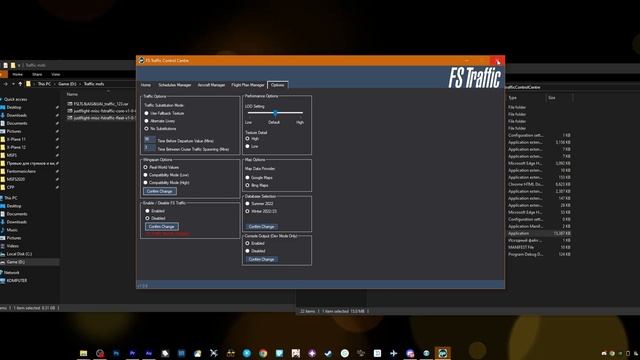Click Confirm Change under Enable / Disable FS Traffic
The height and width of the screenshot is (360, 640).
(x=162, y=226)
